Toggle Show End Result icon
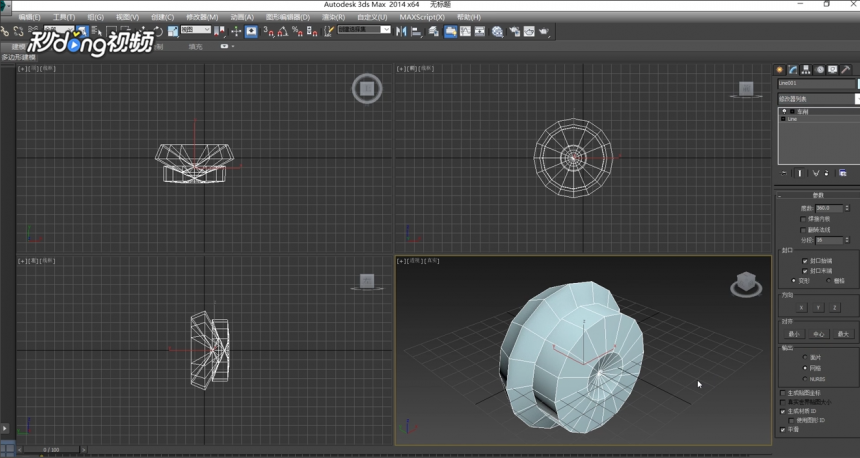This screenshot has height=458, width=860. [x=800, y=173]
